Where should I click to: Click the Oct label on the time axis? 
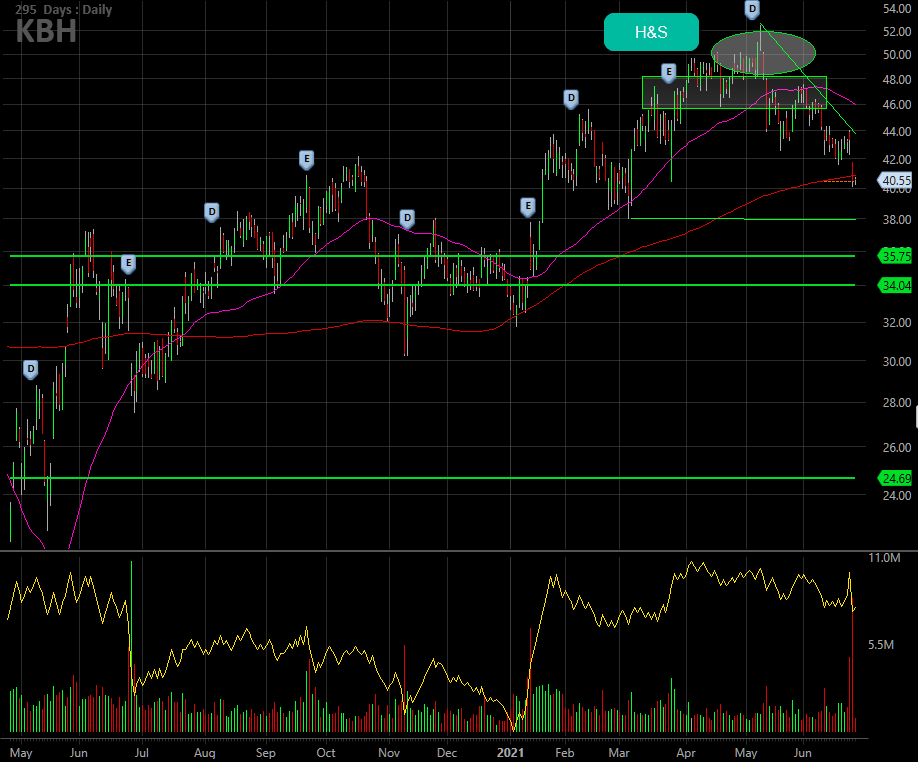tap(326, 753)
